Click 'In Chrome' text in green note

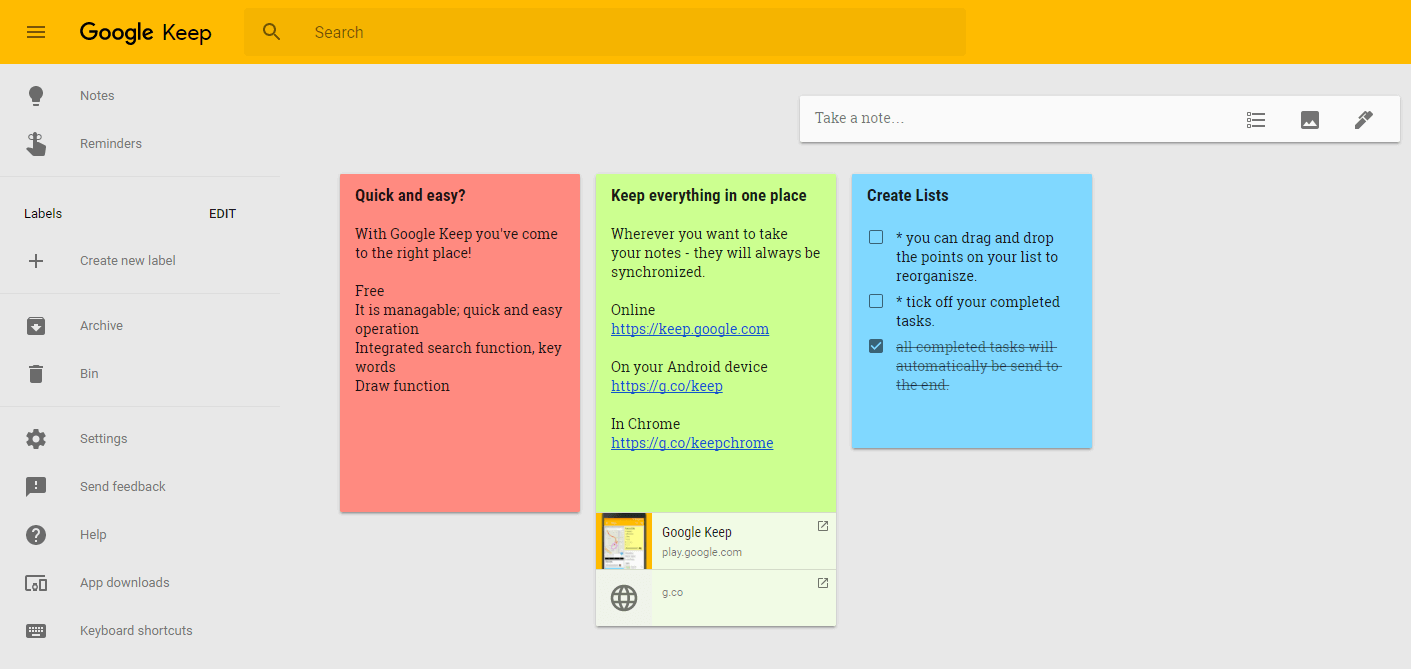coord(645,424)
